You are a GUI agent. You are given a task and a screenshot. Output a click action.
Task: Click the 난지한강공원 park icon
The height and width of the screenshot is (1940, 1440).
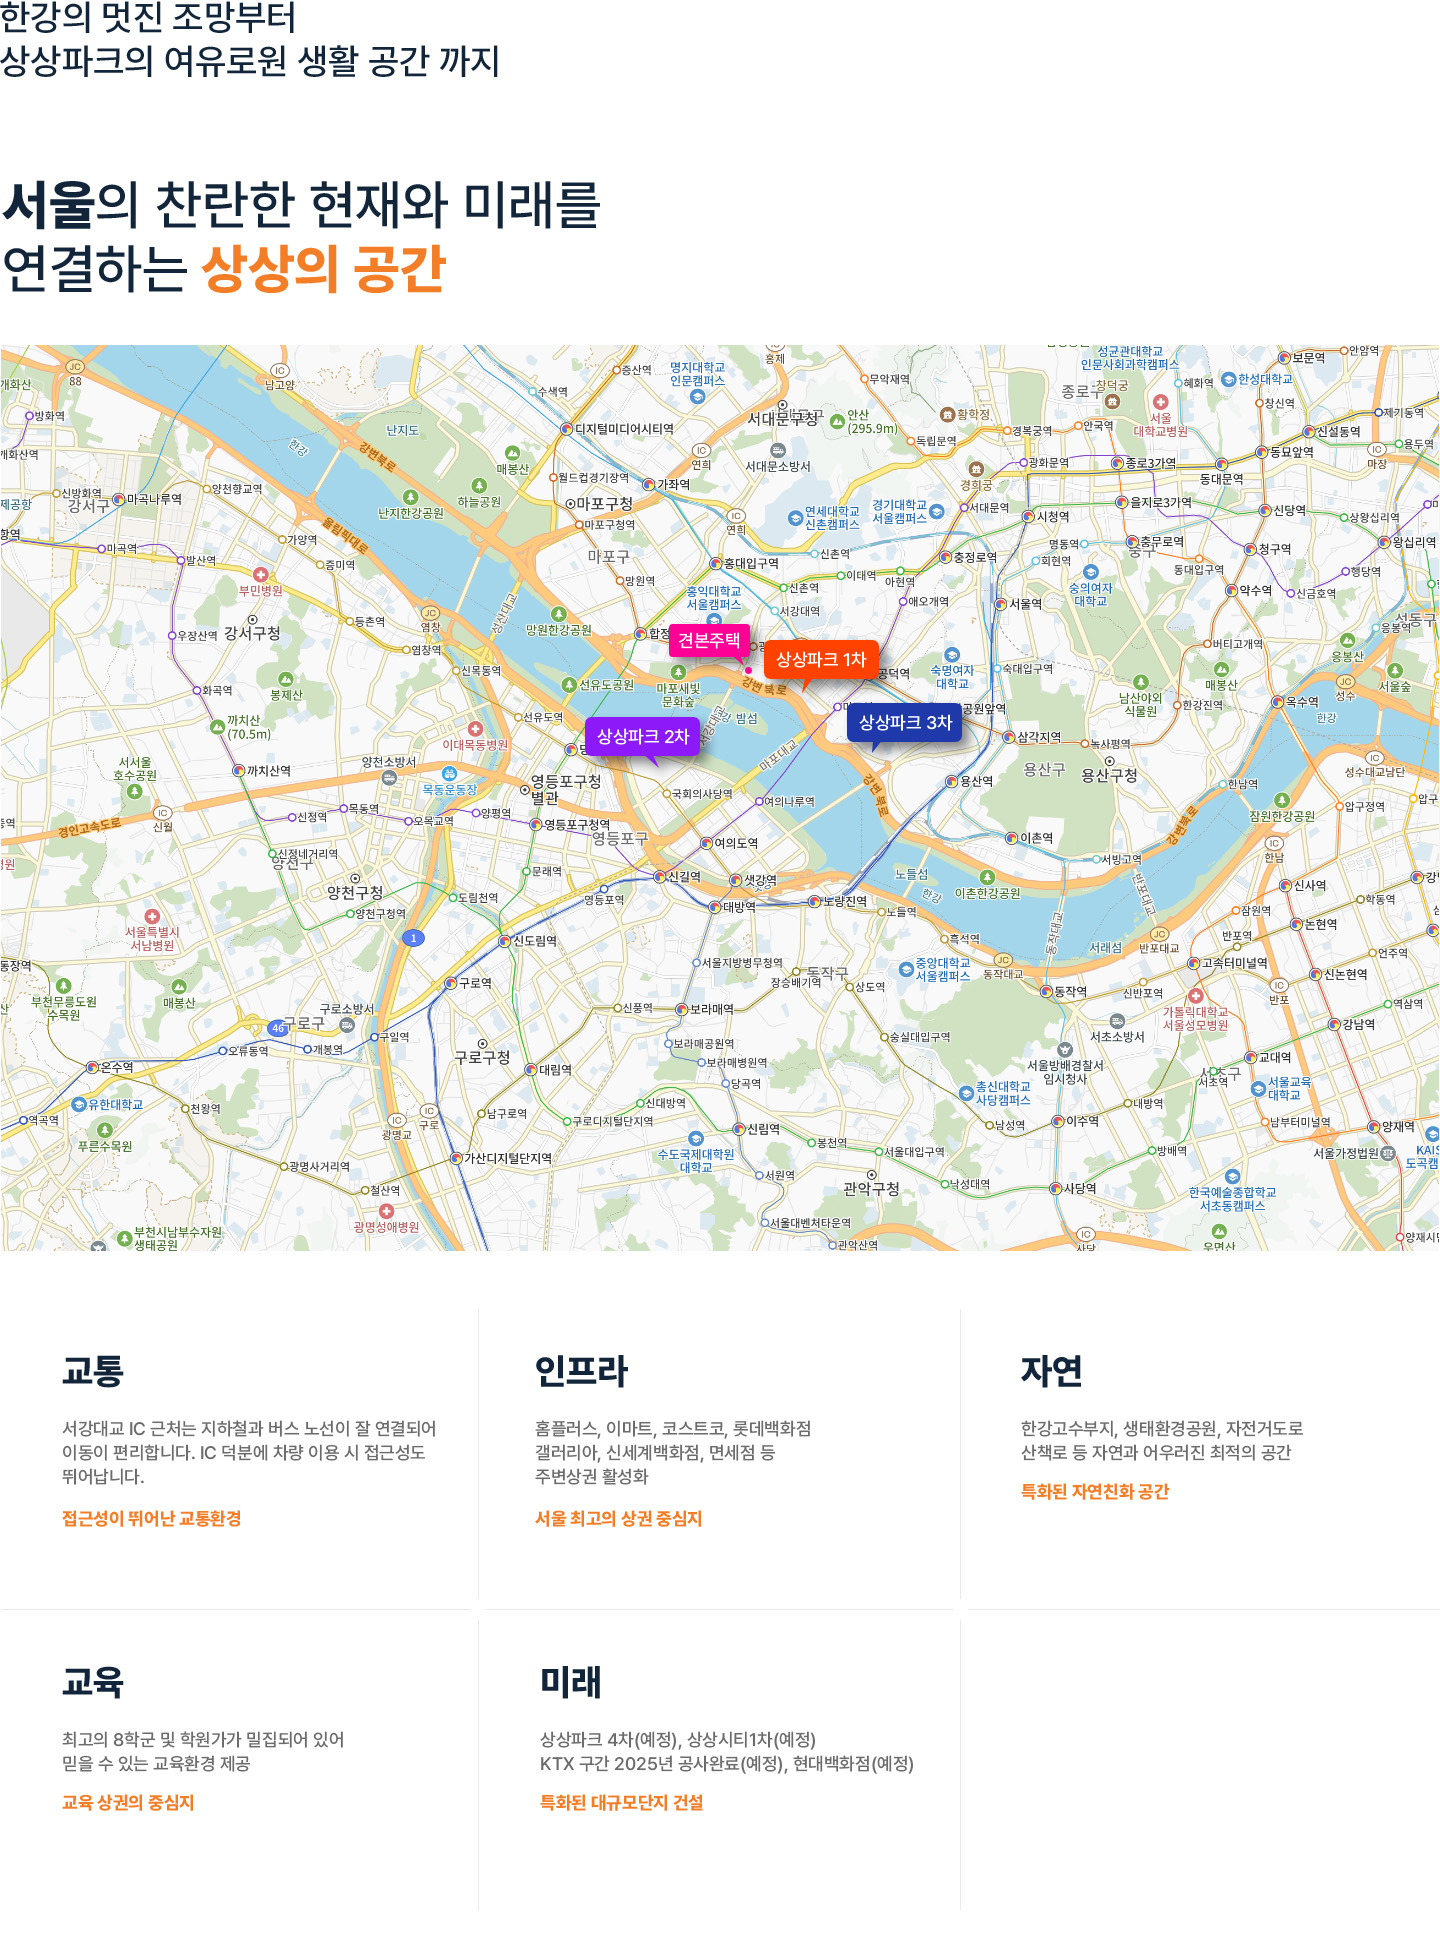click(x=410, y=497)
